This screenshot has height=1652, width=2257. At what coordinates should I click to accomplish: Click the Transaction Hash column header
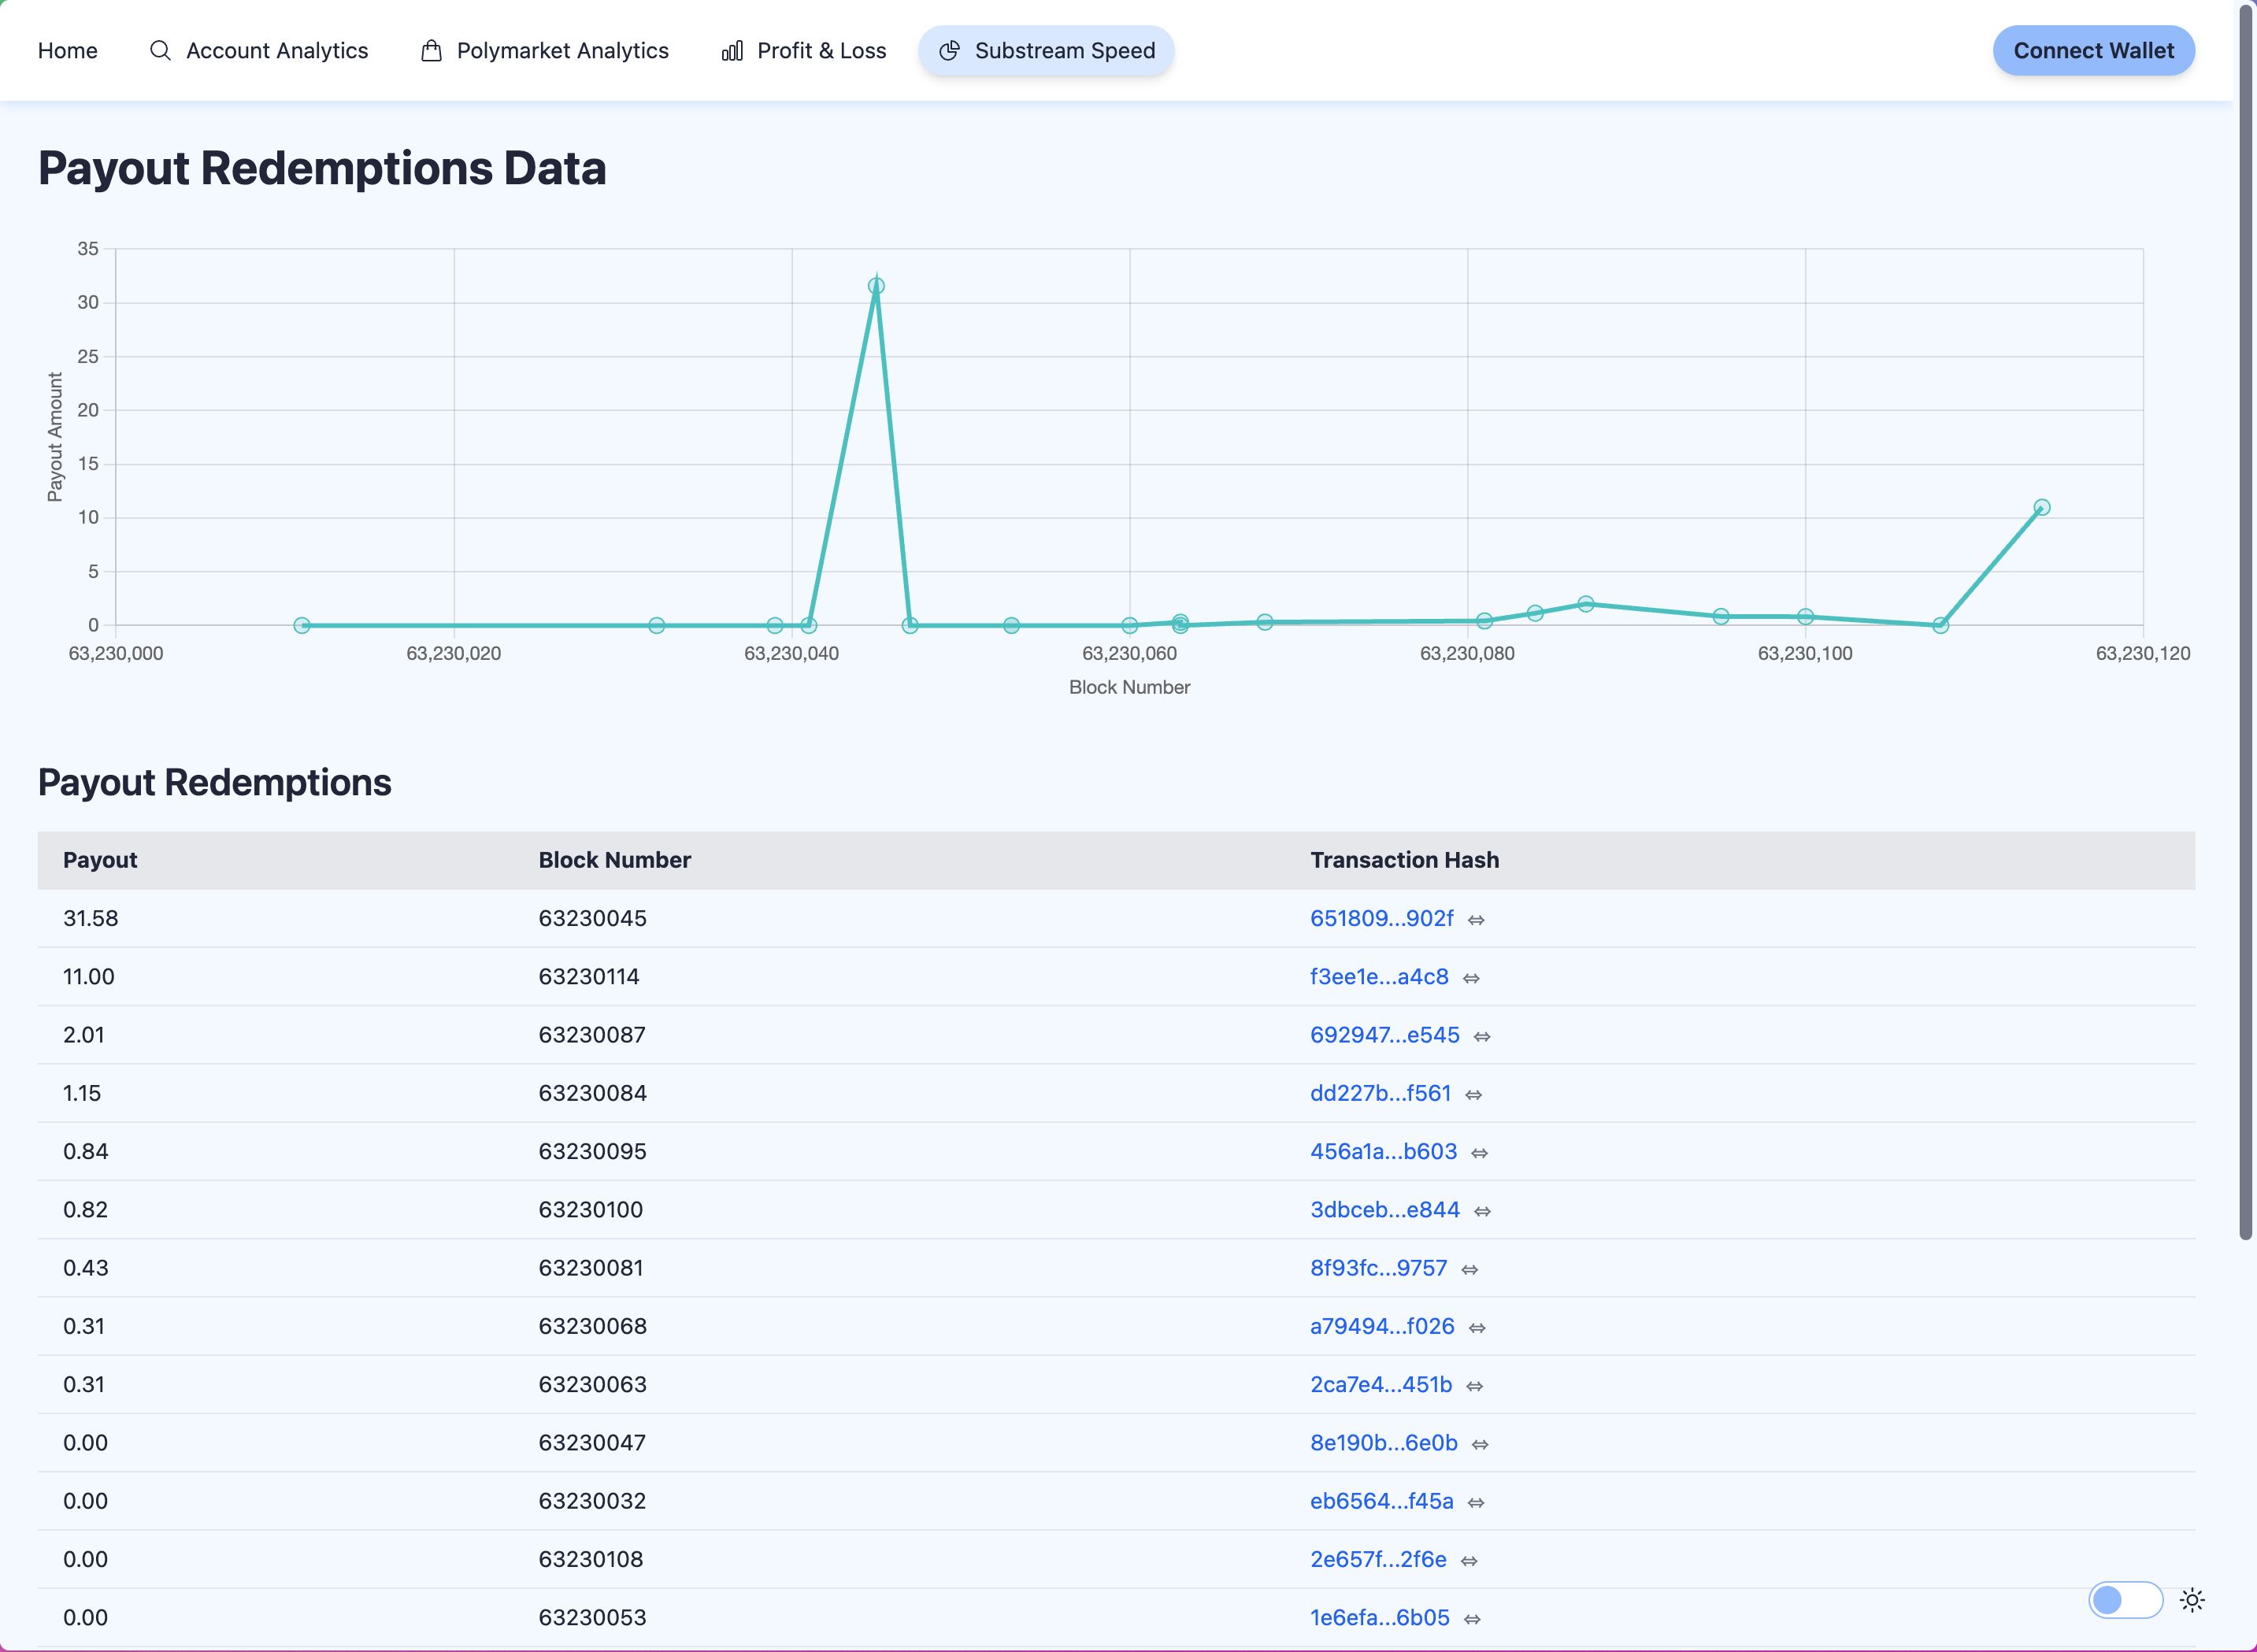[x=1404, y=860]
